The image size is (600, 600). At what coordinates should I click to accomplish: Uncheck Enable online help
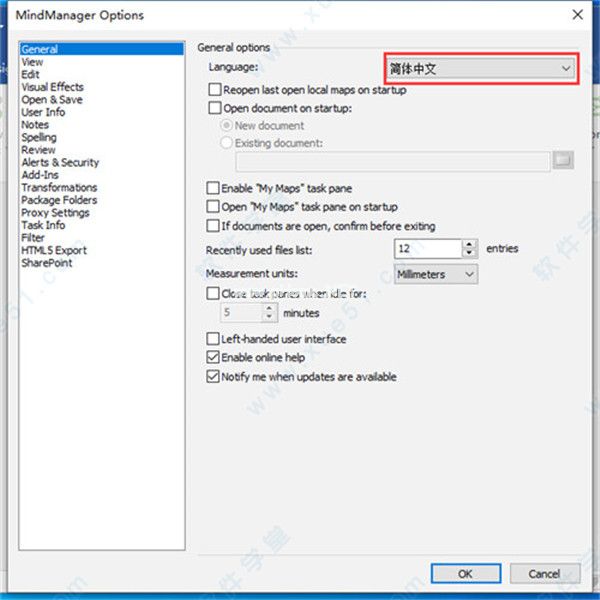pyautogui.click(x=213, y=357)
